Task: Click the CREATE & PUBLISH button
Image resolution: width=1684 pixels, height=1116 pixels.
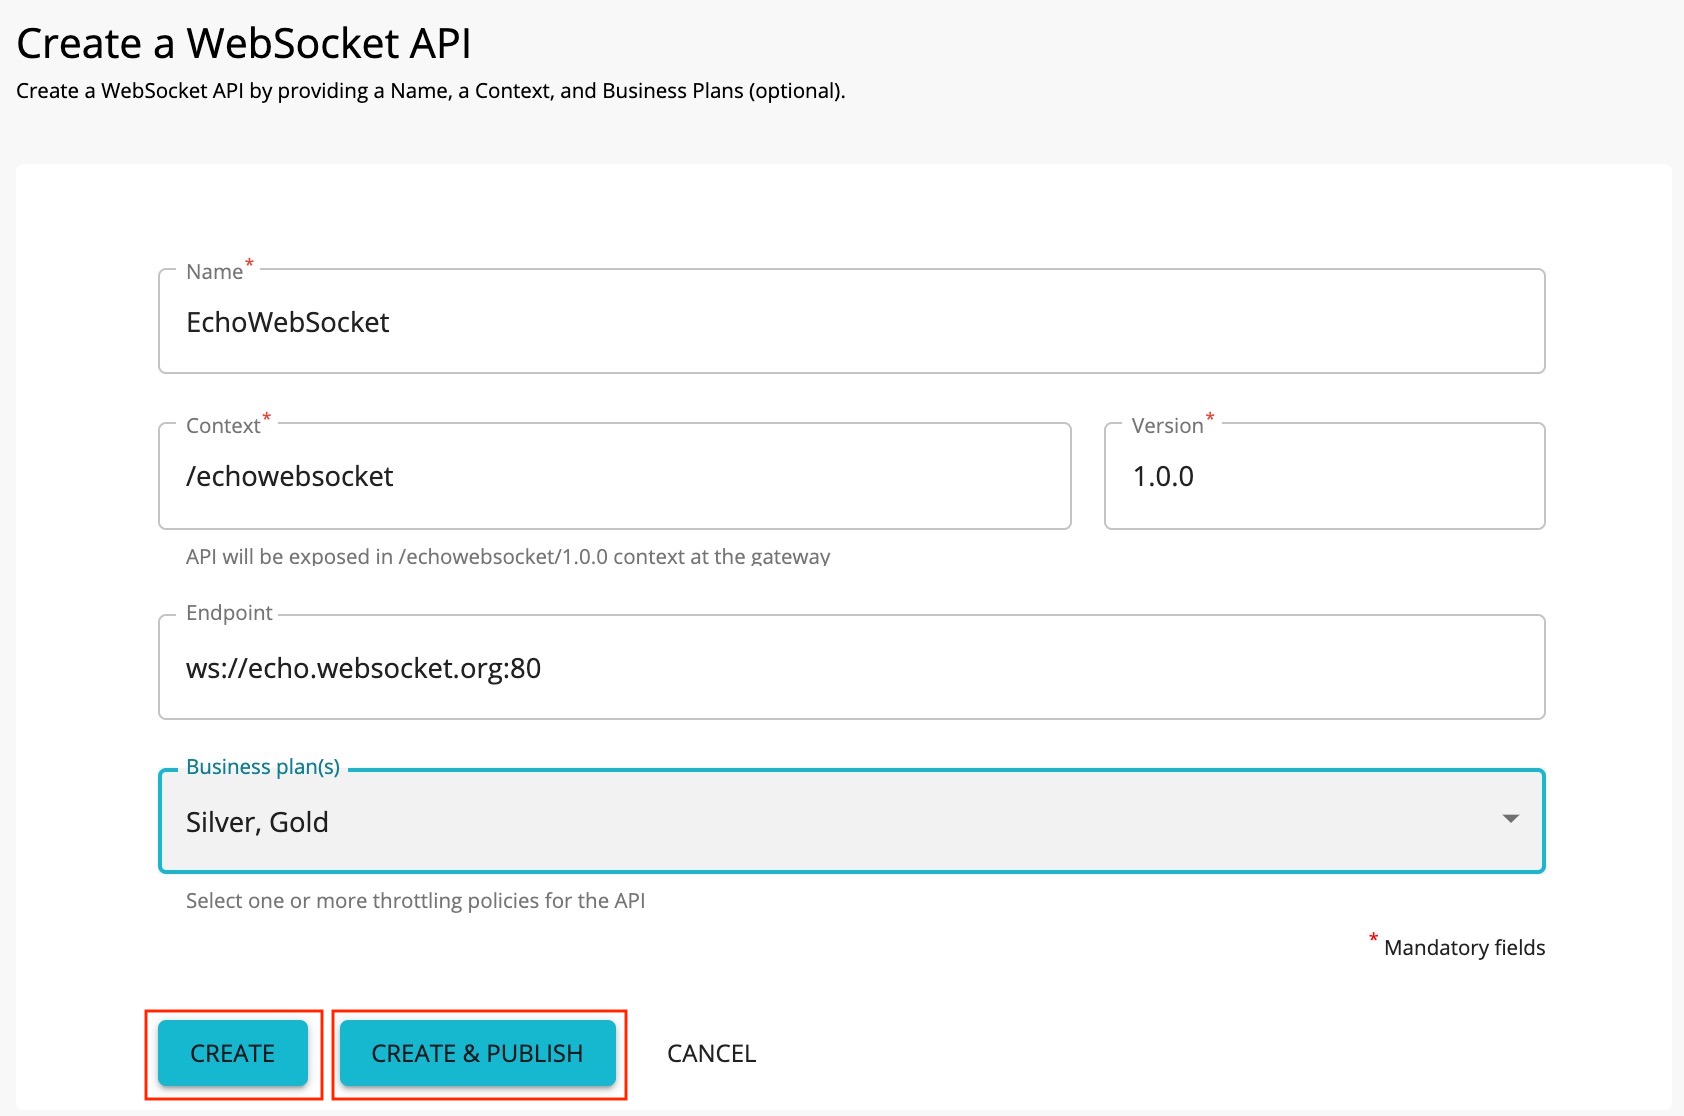Action: [477, 1053]
